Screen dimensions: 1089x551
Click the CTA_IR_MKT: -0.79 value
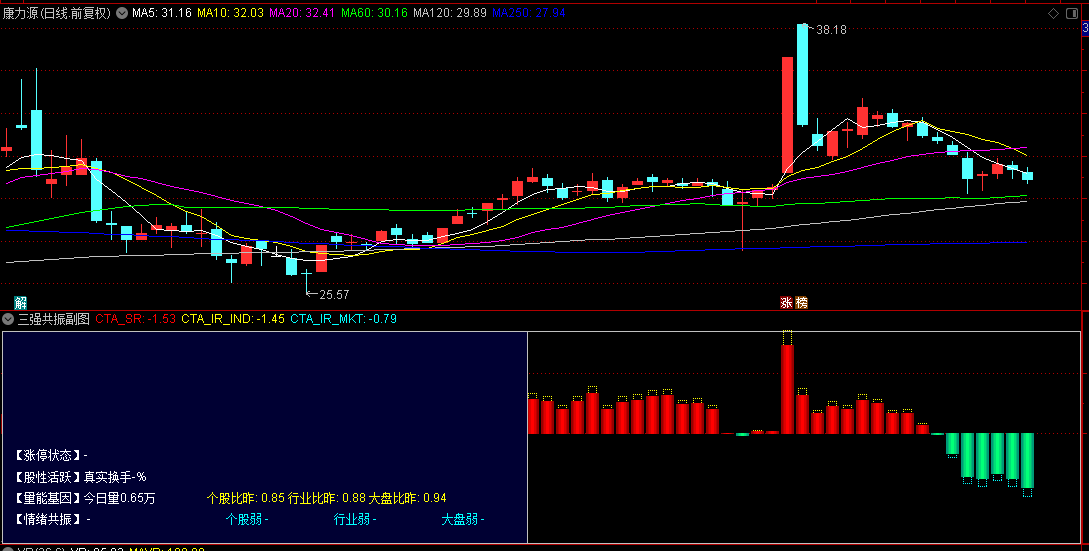pos(343,319)
